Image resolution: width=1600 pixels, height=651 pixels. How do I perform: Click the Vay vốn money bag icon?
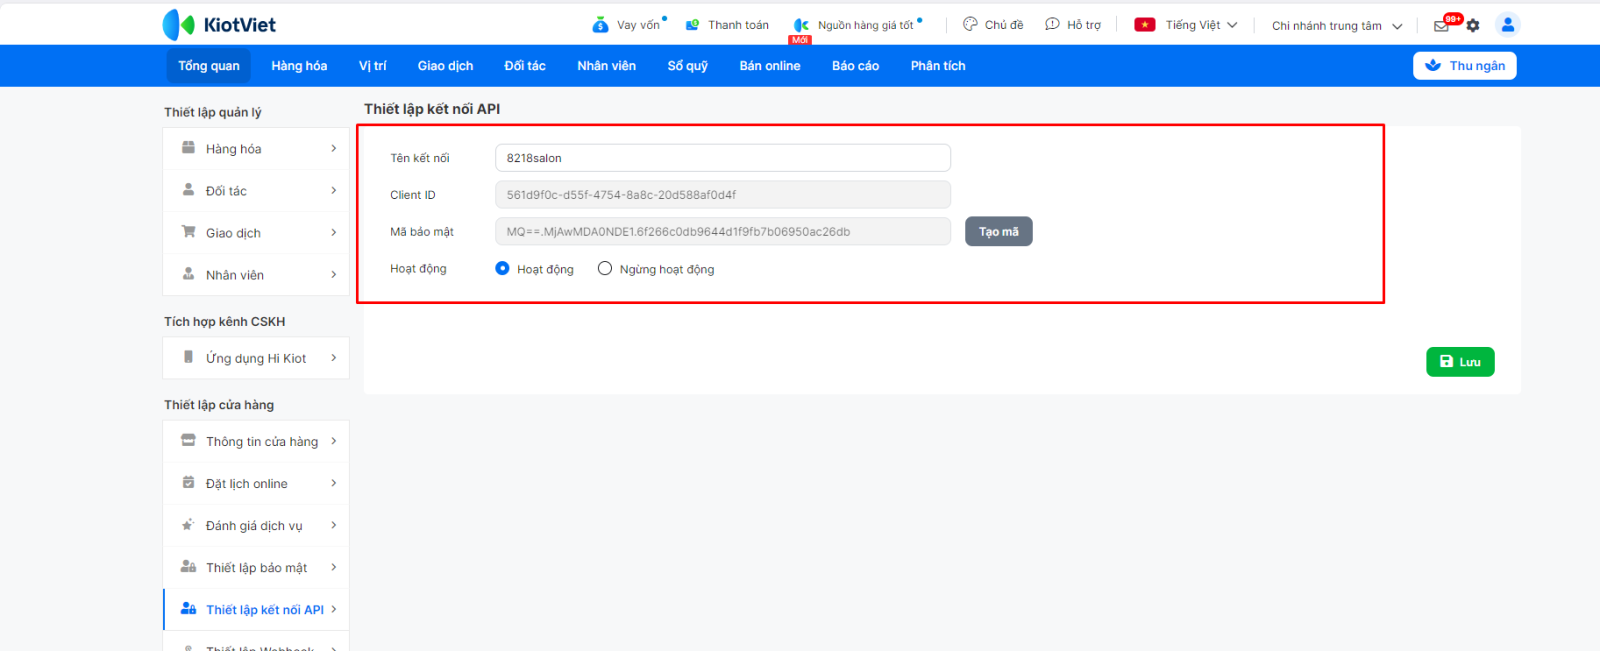click(600, 25)
